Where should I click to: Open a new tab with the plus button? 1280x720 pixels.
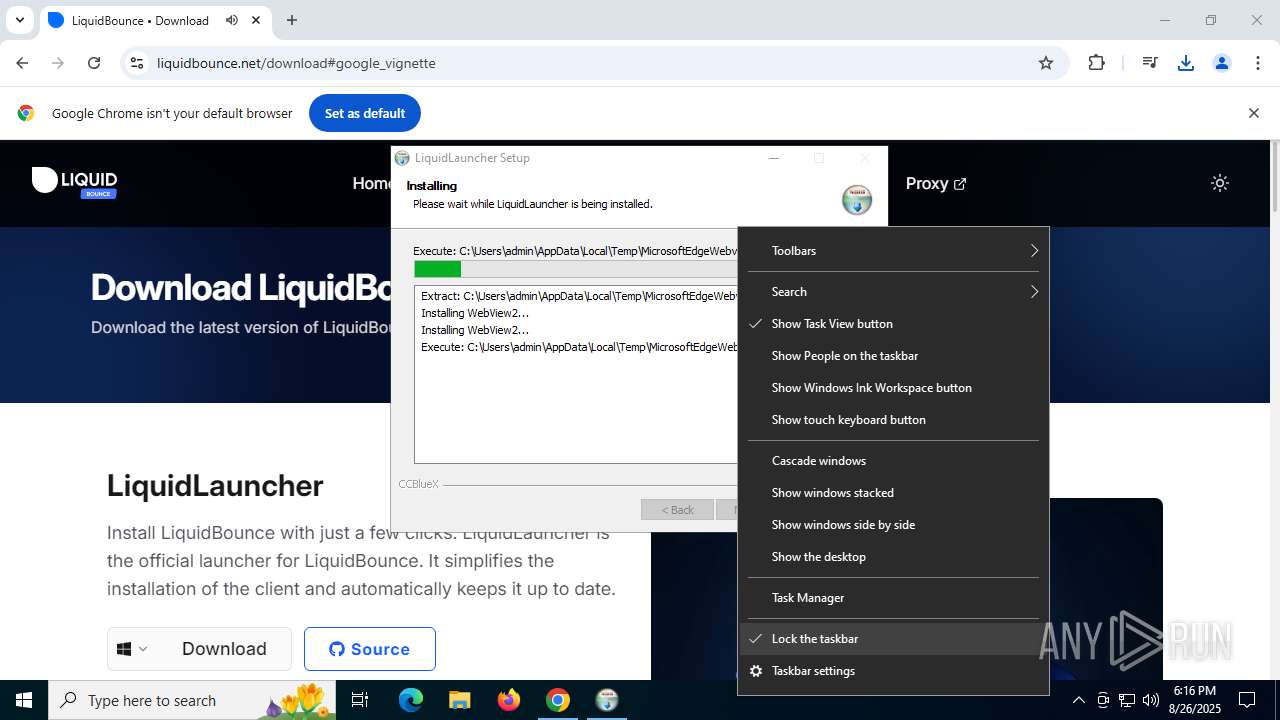(x=292, y=20)
